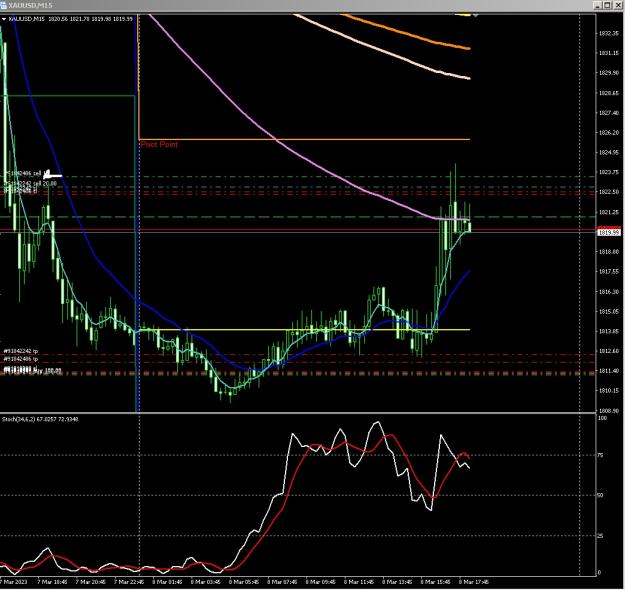This screenshot has height=590, width=625.
Task: Click the chart shift triangle marker at top
Action: pos(475,15)
